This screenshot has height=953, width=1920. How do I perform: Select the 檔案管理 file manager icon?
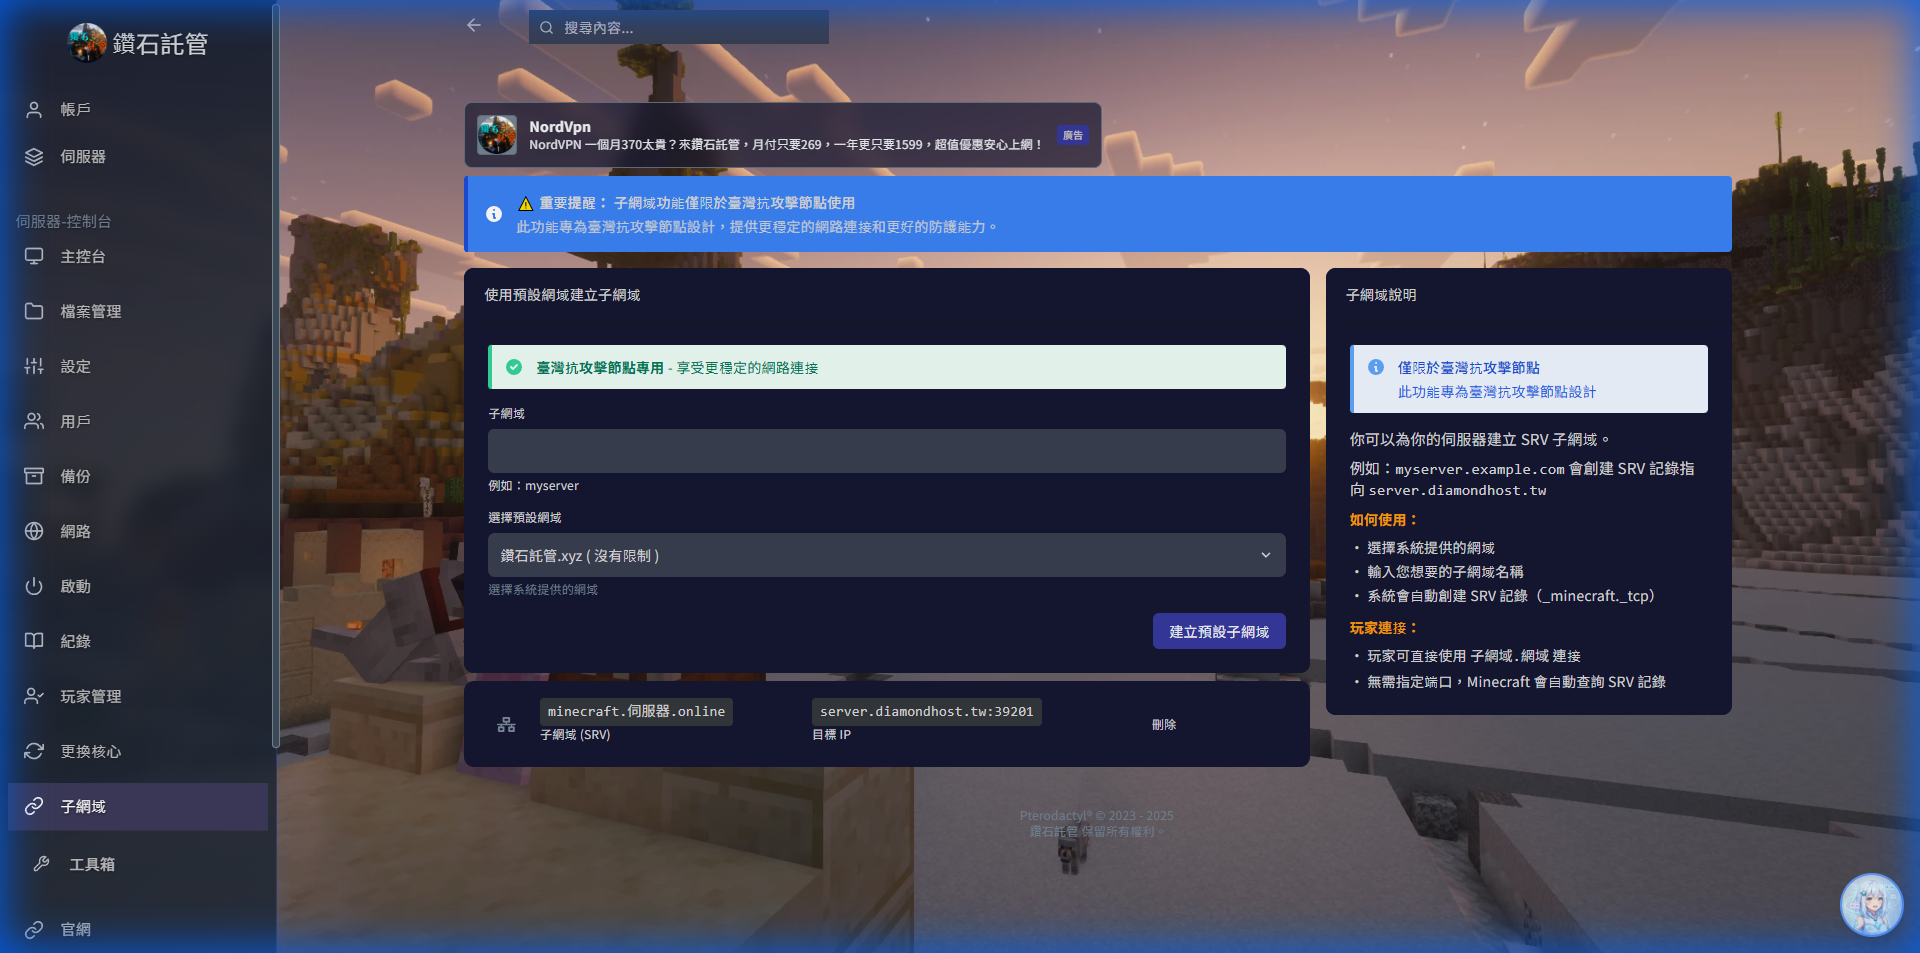pos(35,311)
